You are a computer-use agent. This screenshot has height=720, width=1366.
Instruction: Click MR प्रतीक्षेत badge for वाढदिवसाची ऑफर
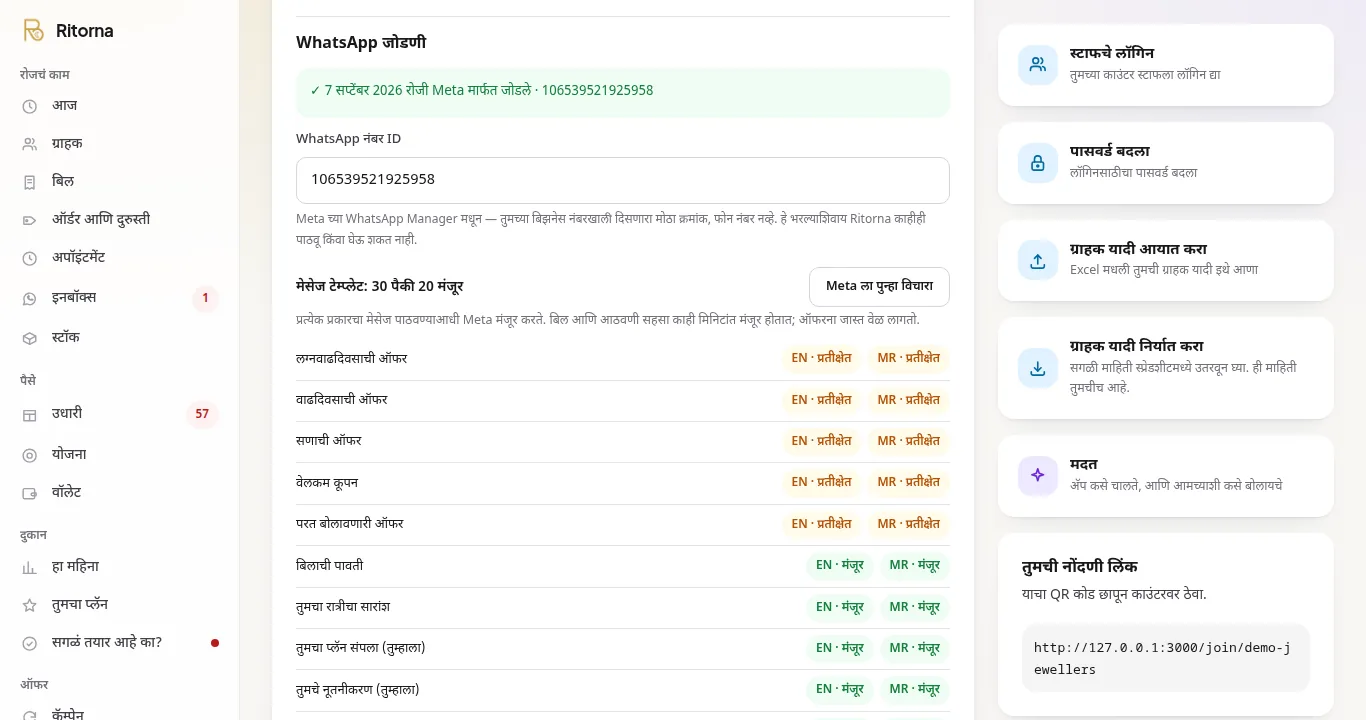[x=909, y=400]
